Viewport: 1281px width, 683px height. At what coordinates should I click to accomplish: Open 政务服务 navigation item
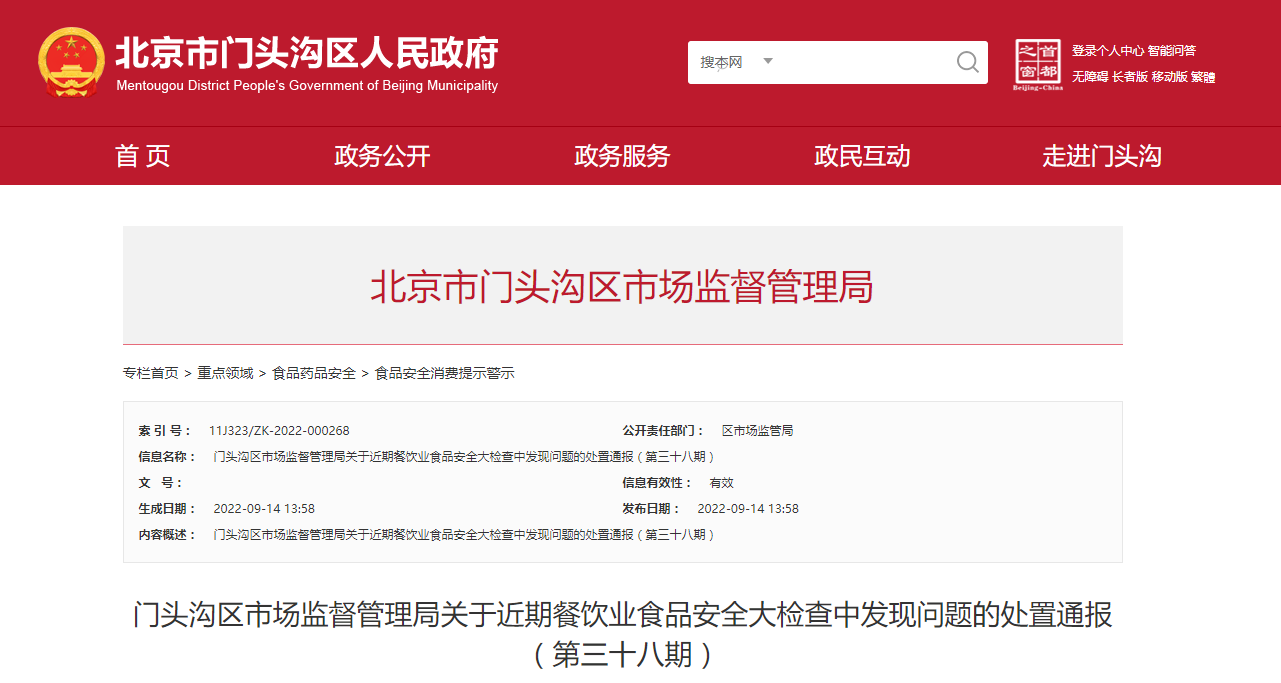point(622,156)
